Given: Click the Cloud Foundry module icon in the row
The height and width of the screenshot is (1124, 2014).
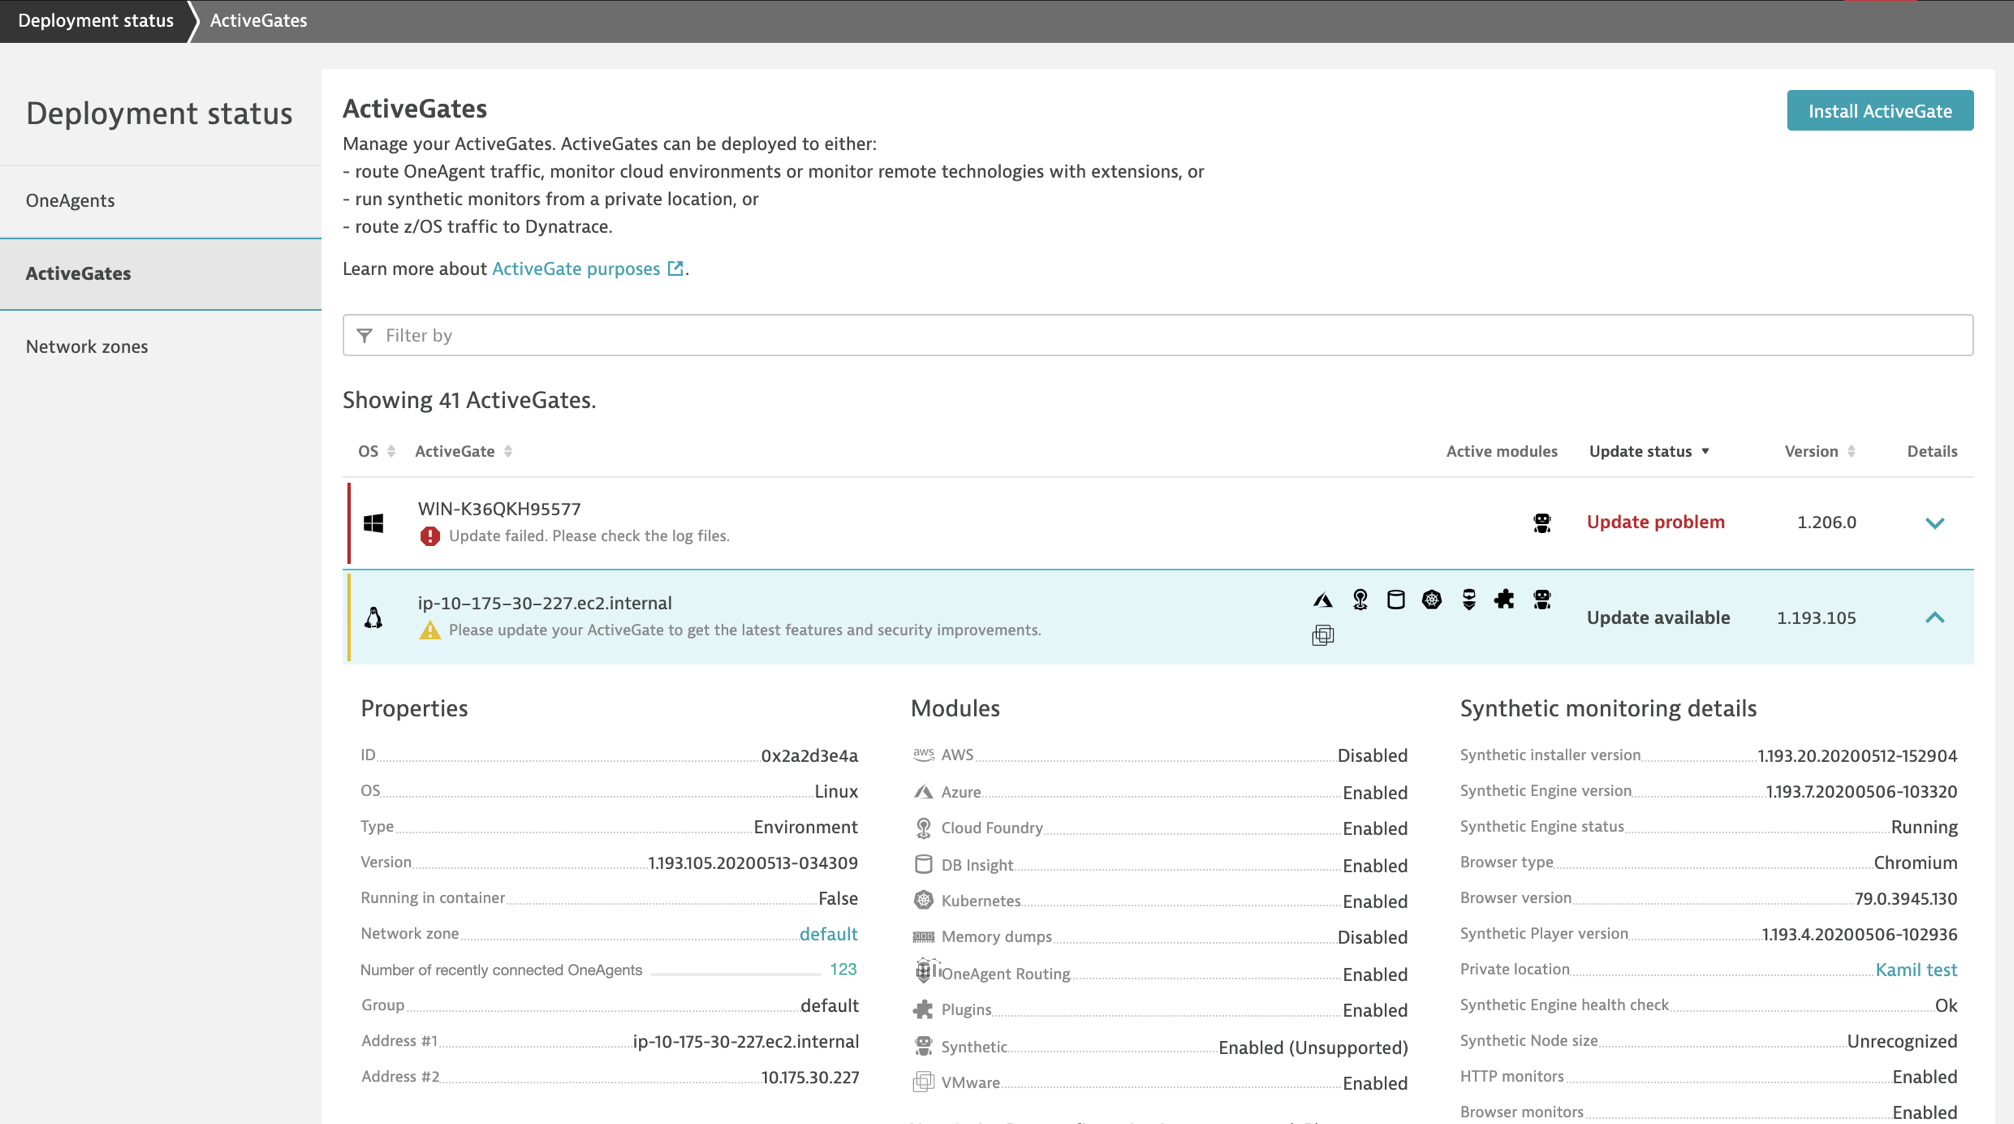Looking at the screenshot, I should (1360, 600).
